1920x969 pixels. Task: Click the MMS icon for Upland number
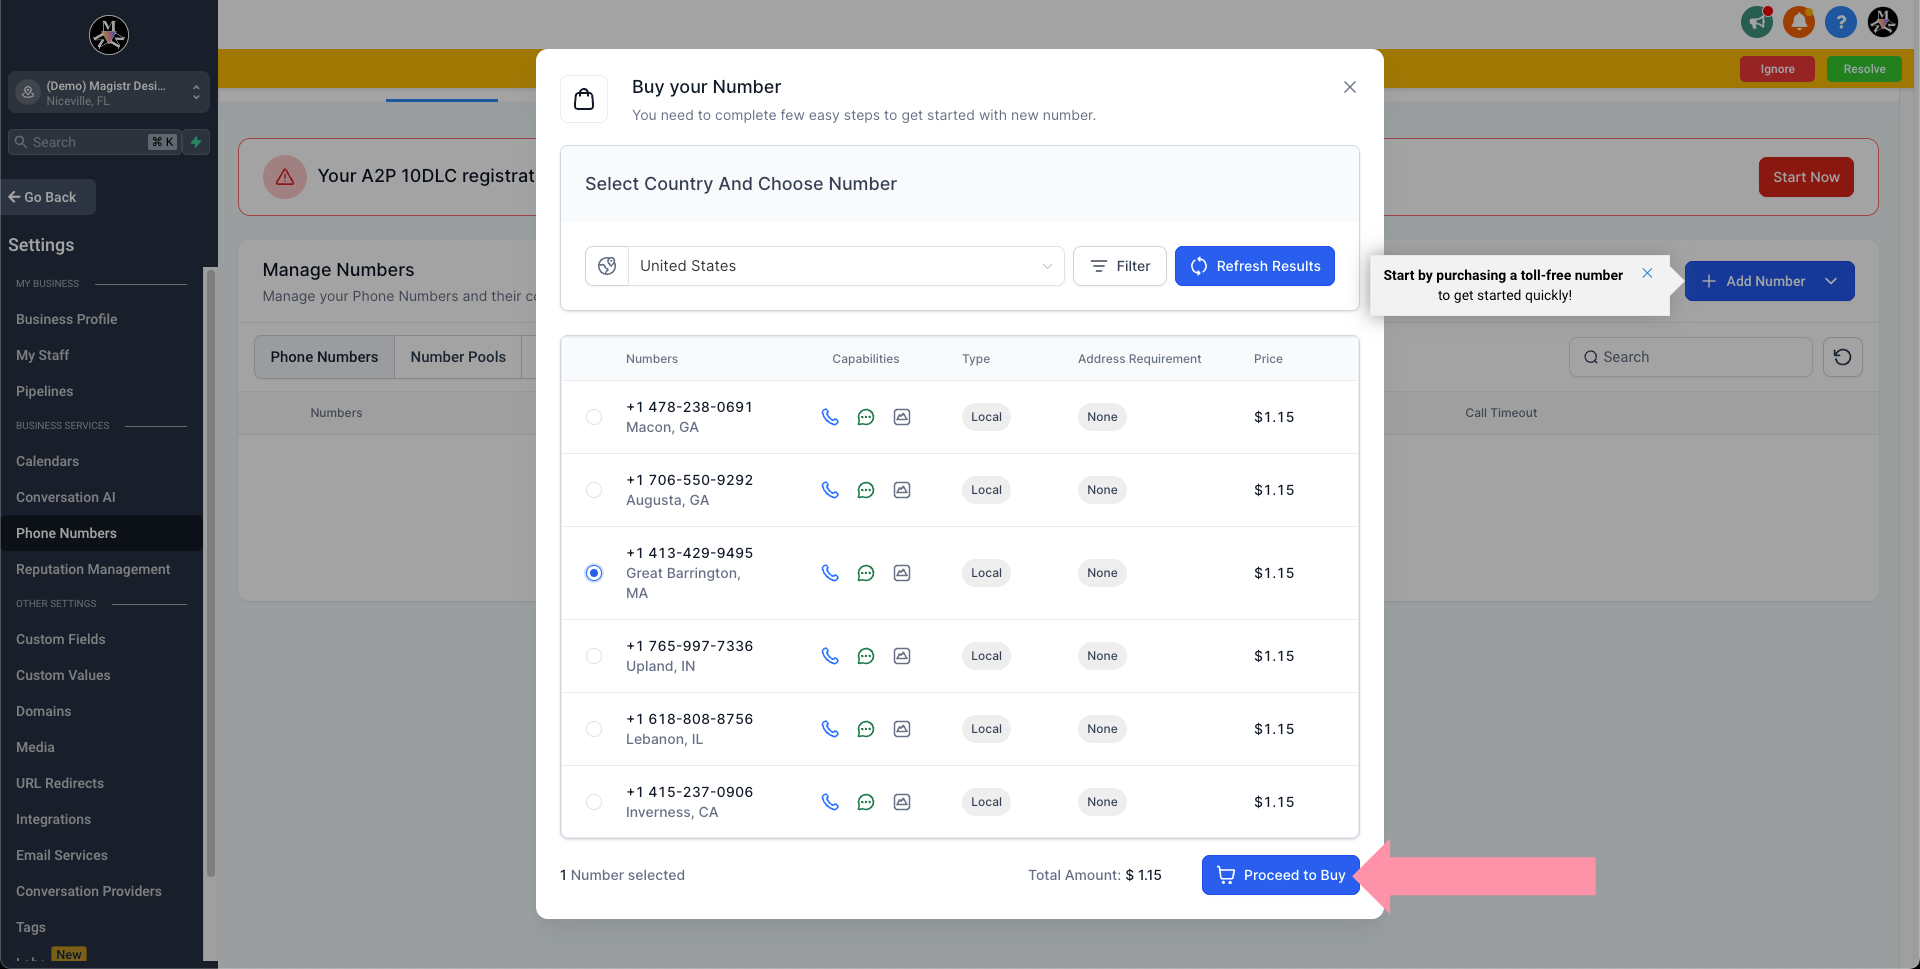902,656
